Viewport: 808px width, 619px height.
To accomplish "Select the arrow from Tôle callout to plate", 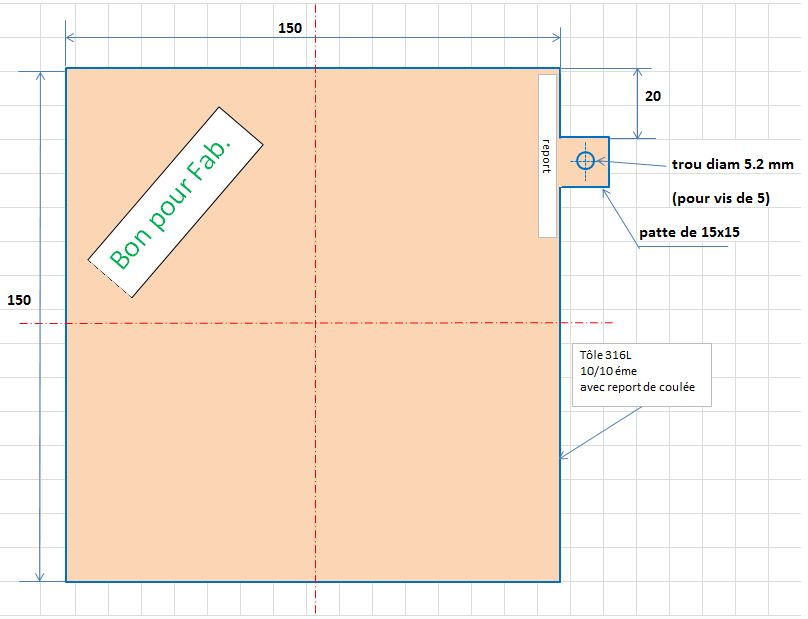I will [x=600, y=432].
